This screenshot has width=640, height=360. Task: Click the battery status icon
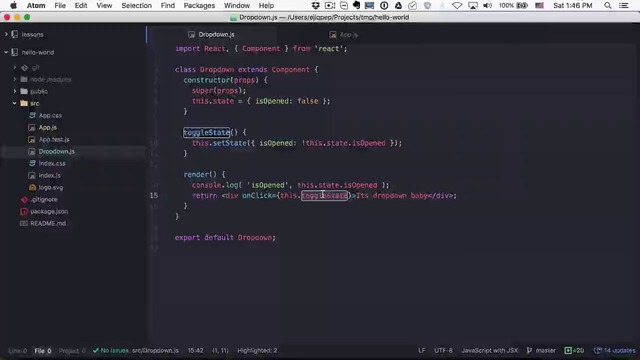point(522,5)
